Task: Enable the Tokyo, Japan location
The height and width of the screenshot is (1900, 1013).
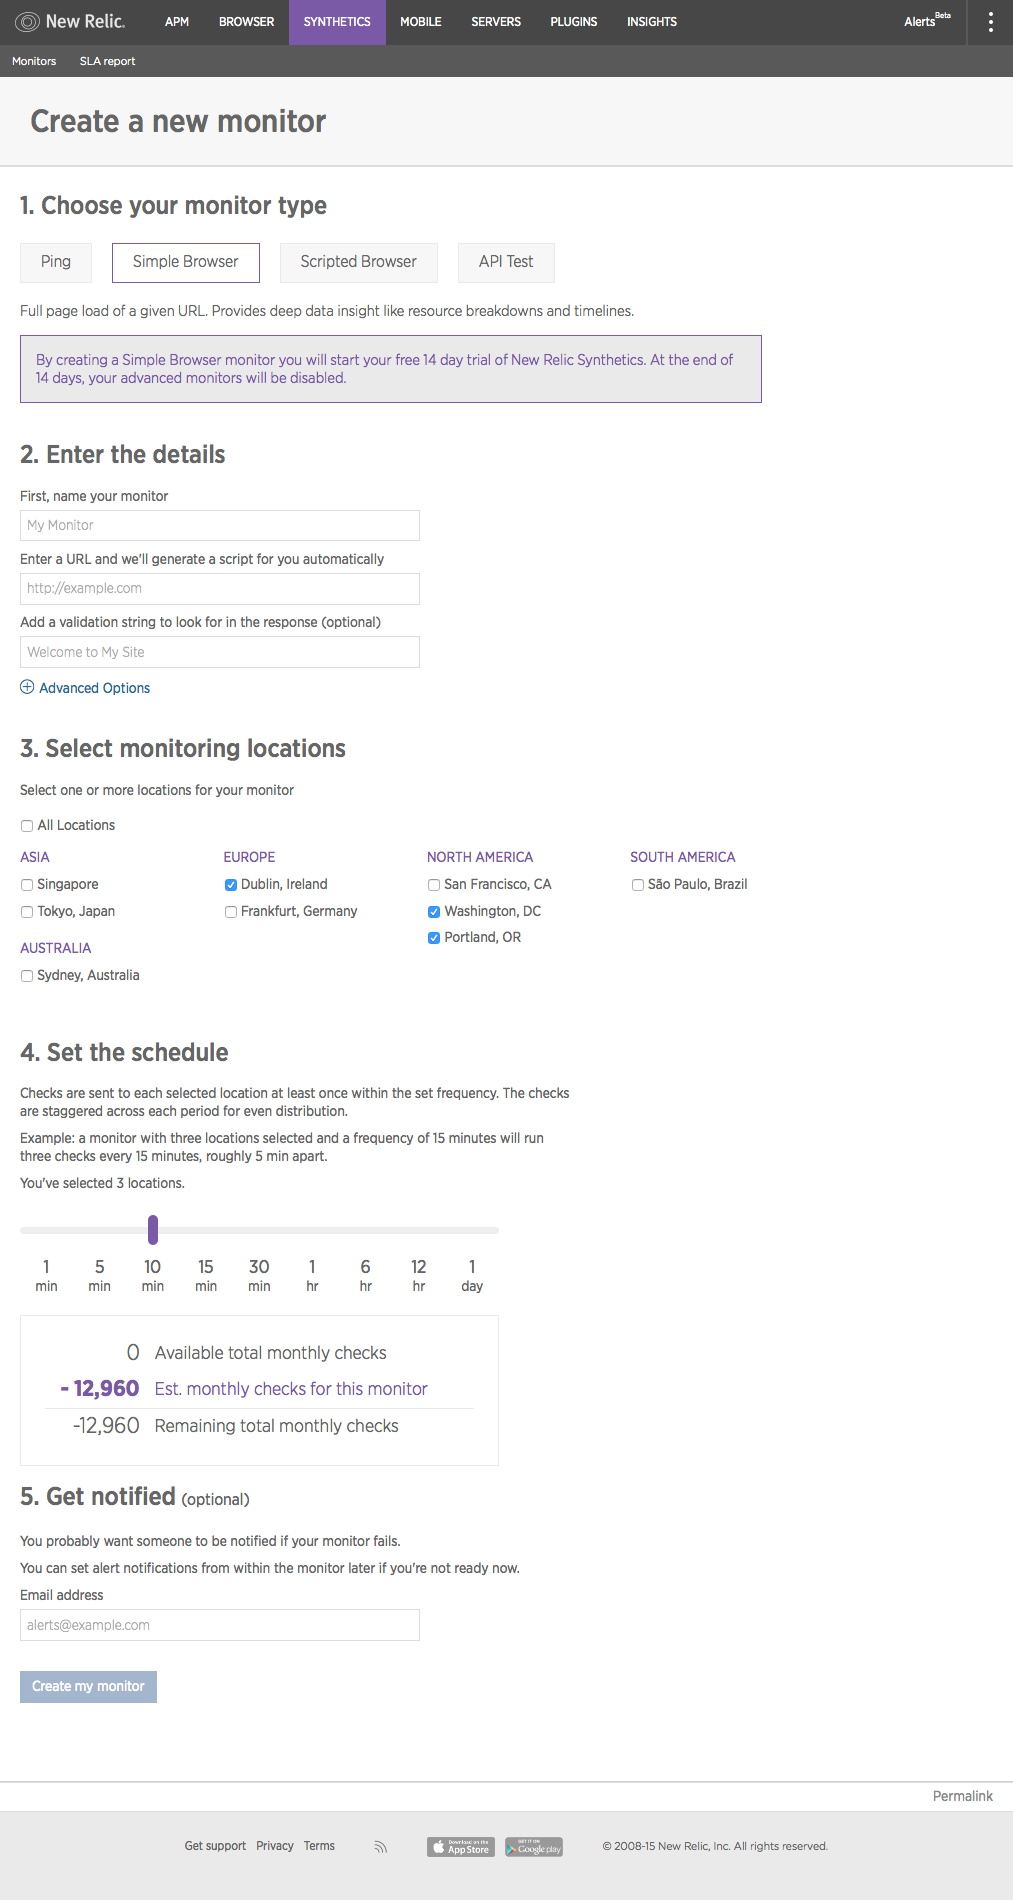Action: point(27,912)
